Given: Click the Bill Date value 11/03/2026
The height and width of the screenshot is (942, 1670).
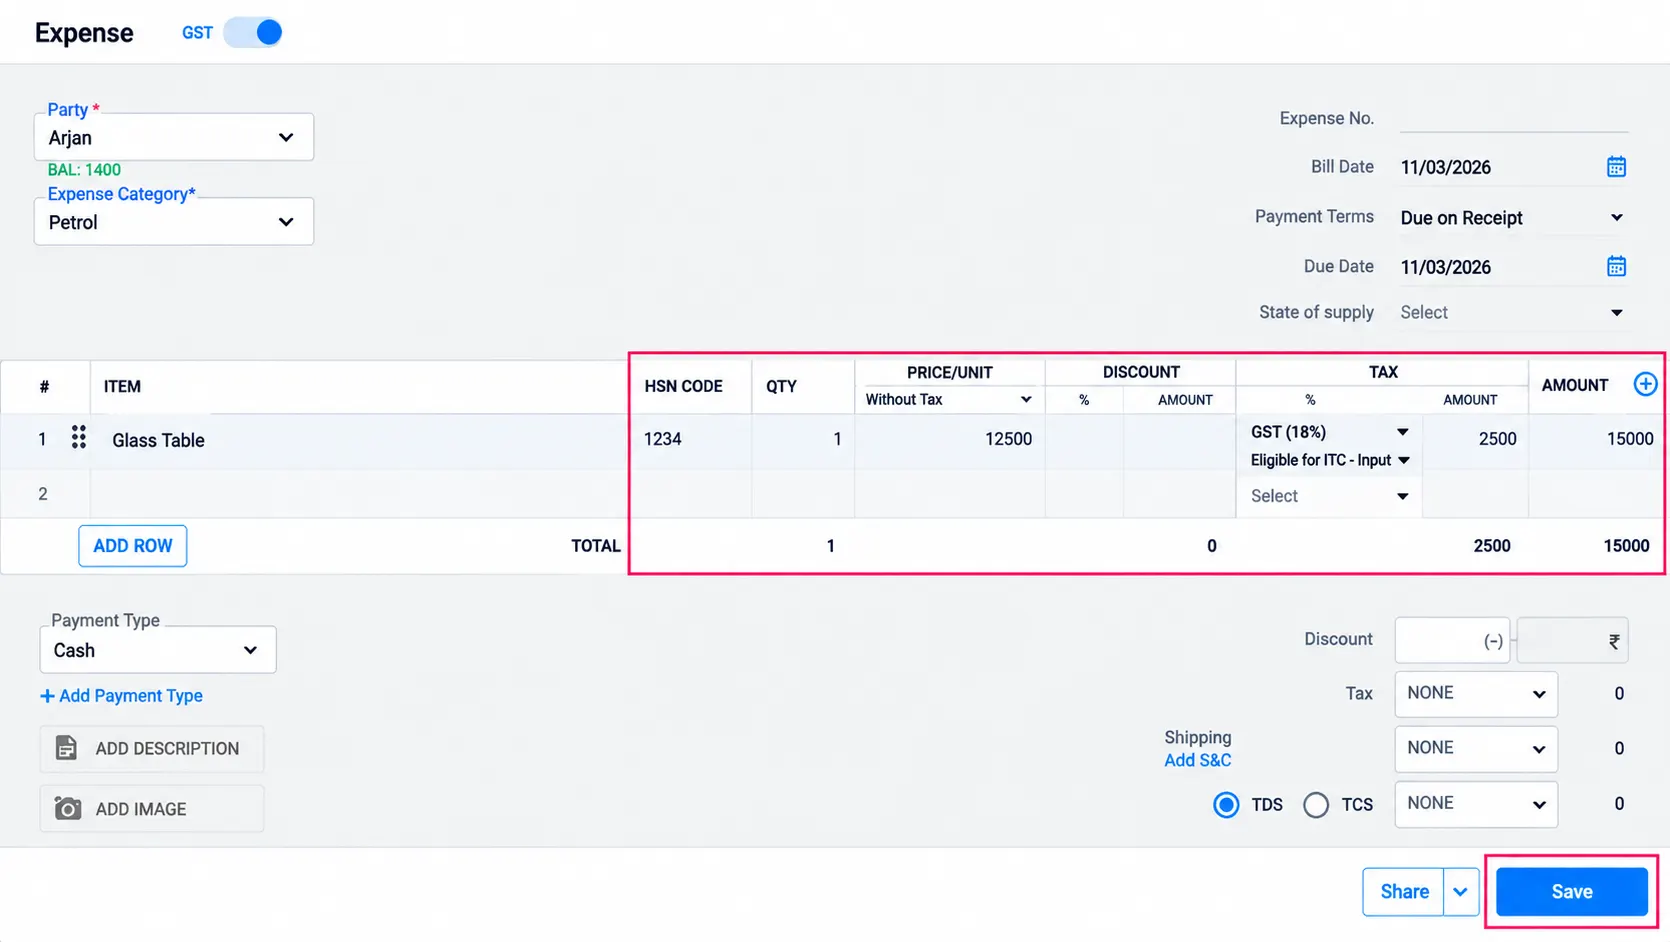Looking at the screenshot, I should click(x=1445, y=168).
